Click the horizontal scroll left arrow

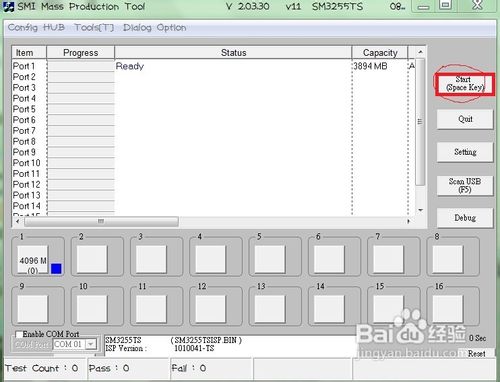pyautogui.click(x=18, y=221)
